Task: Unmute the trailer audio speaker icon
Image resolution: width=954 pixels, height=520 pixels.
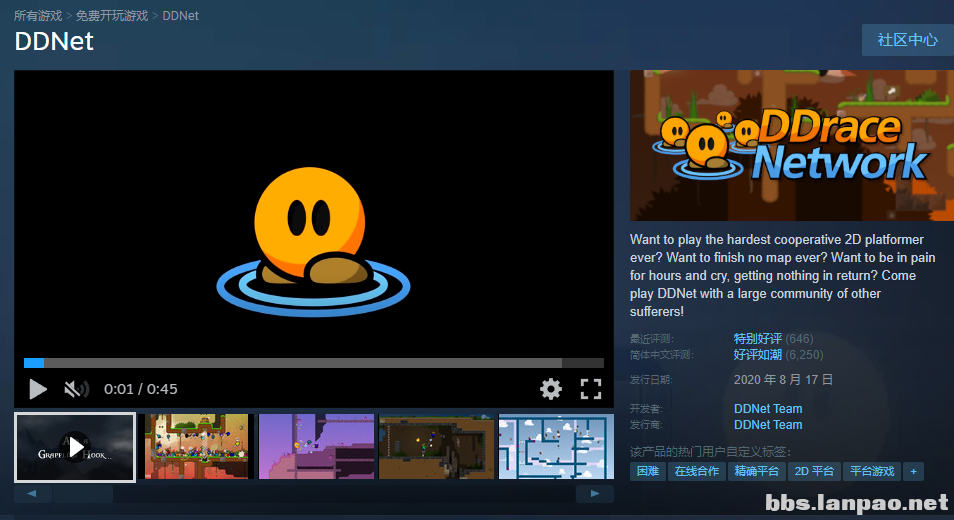Action: 77,389
